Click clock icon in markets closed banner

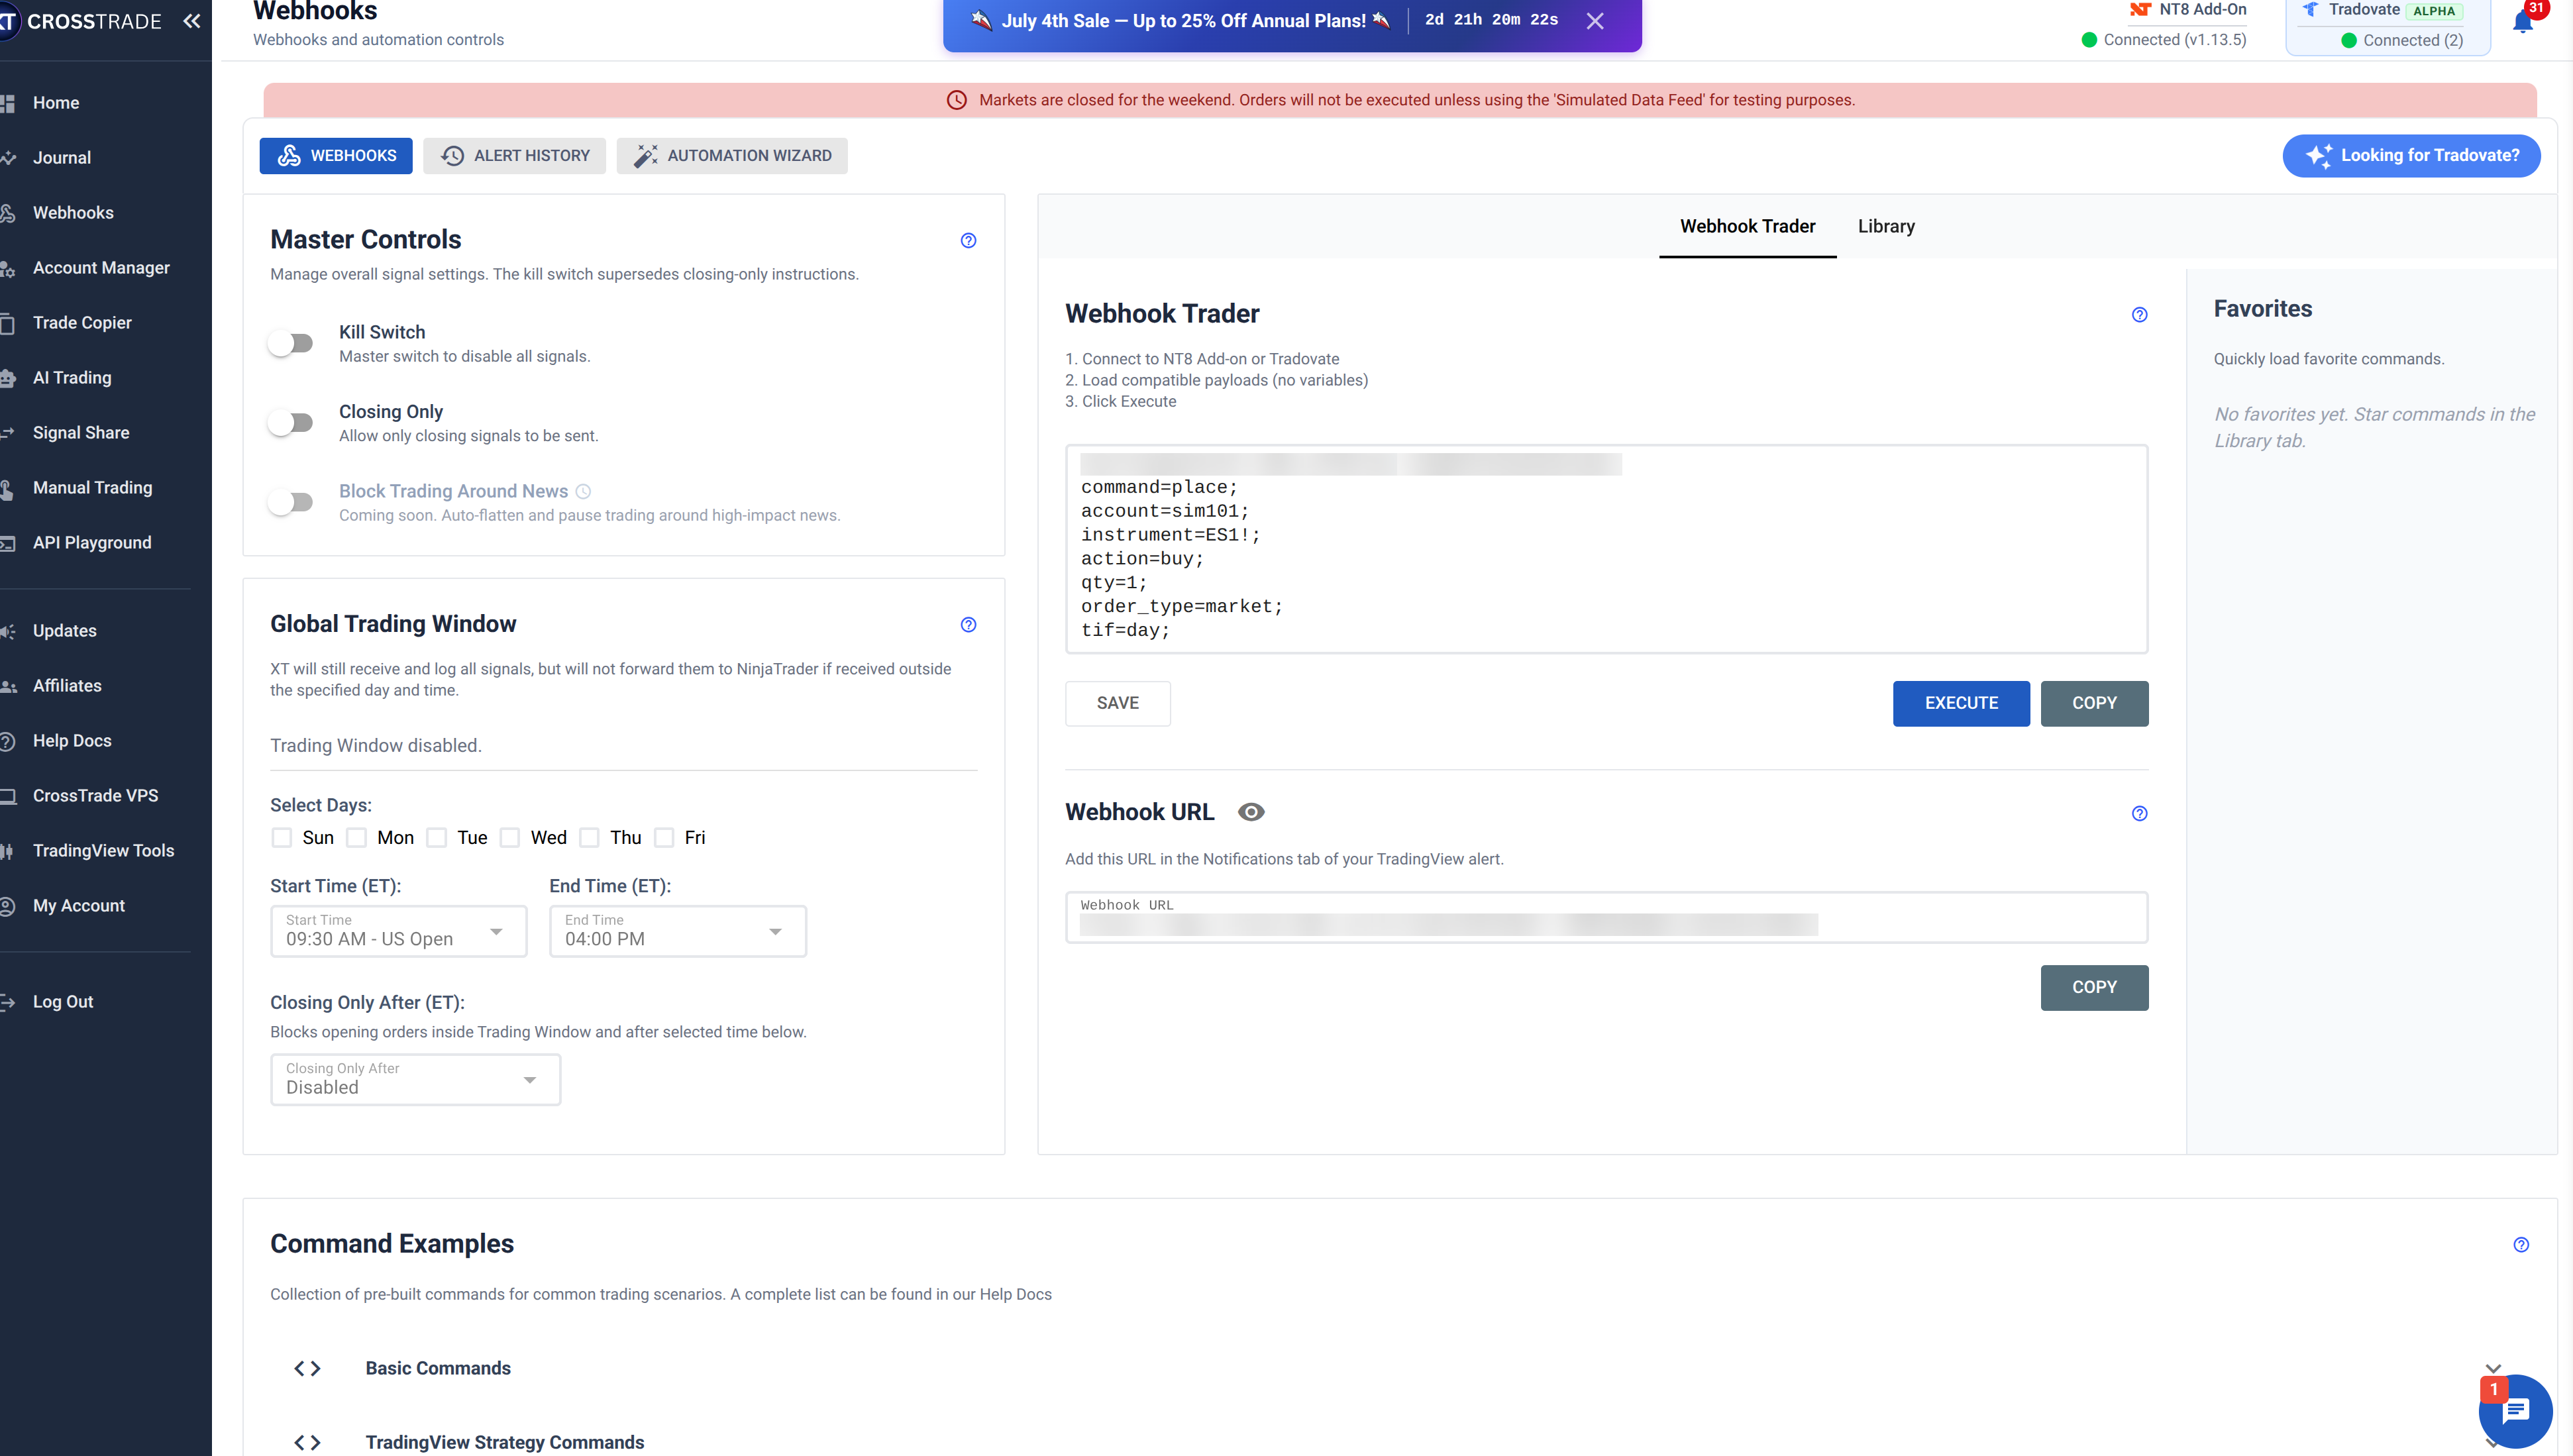pos(957,100)
